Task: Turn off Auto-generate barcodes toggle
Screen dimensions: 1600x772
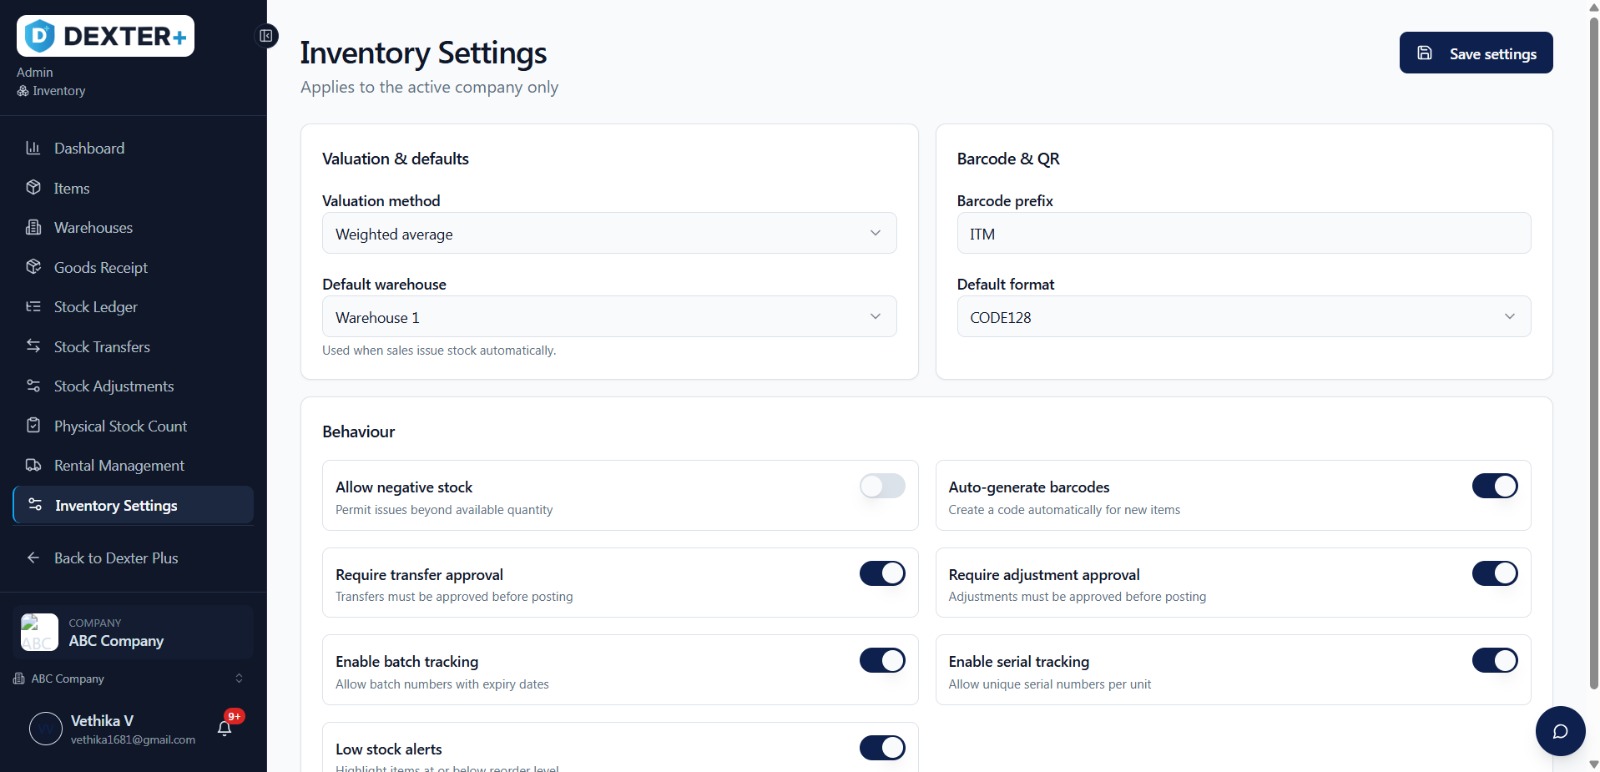Action: (x=1495, y=486)
